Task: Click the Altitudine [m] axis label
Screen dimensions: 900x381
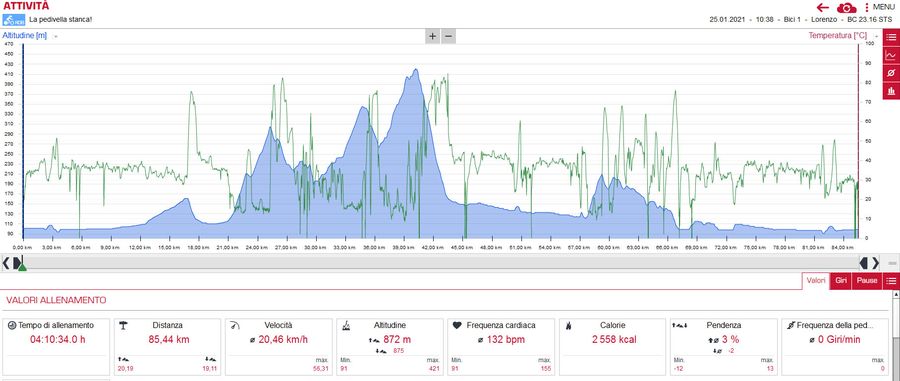Action: (25, 36)
